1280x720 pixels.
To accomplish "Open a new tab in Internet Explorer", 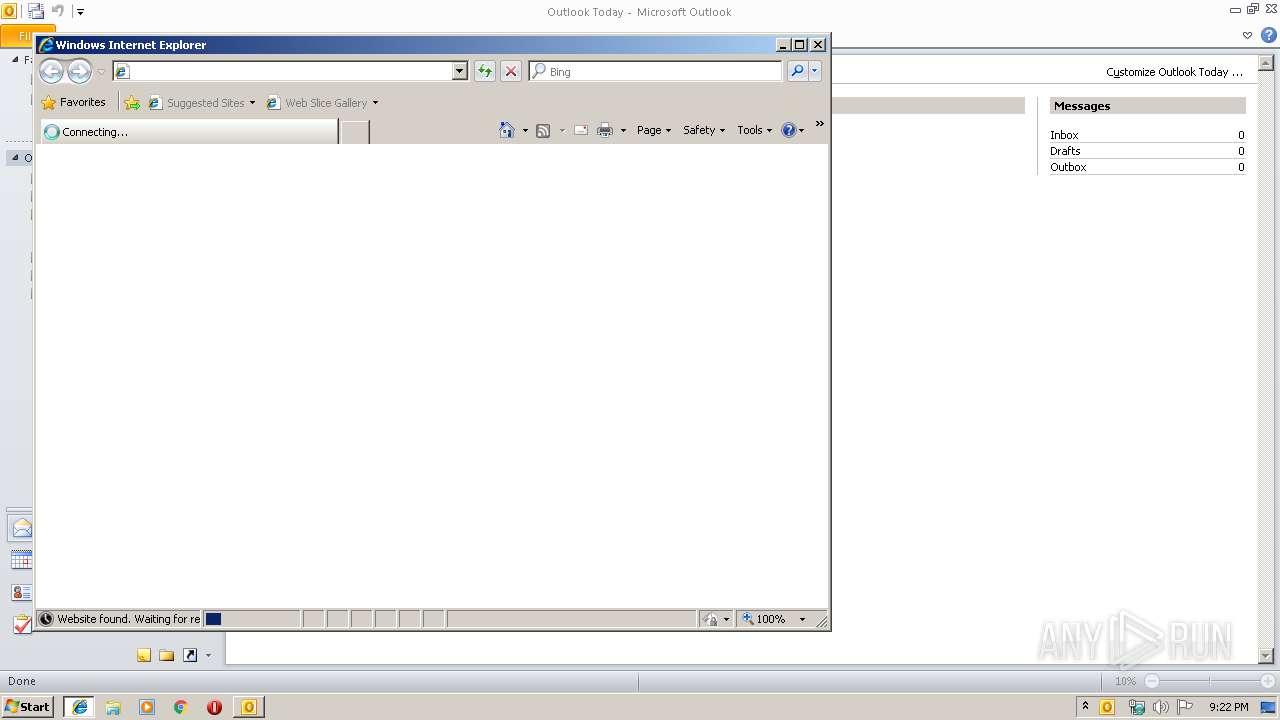I will (x=354, y=131).
